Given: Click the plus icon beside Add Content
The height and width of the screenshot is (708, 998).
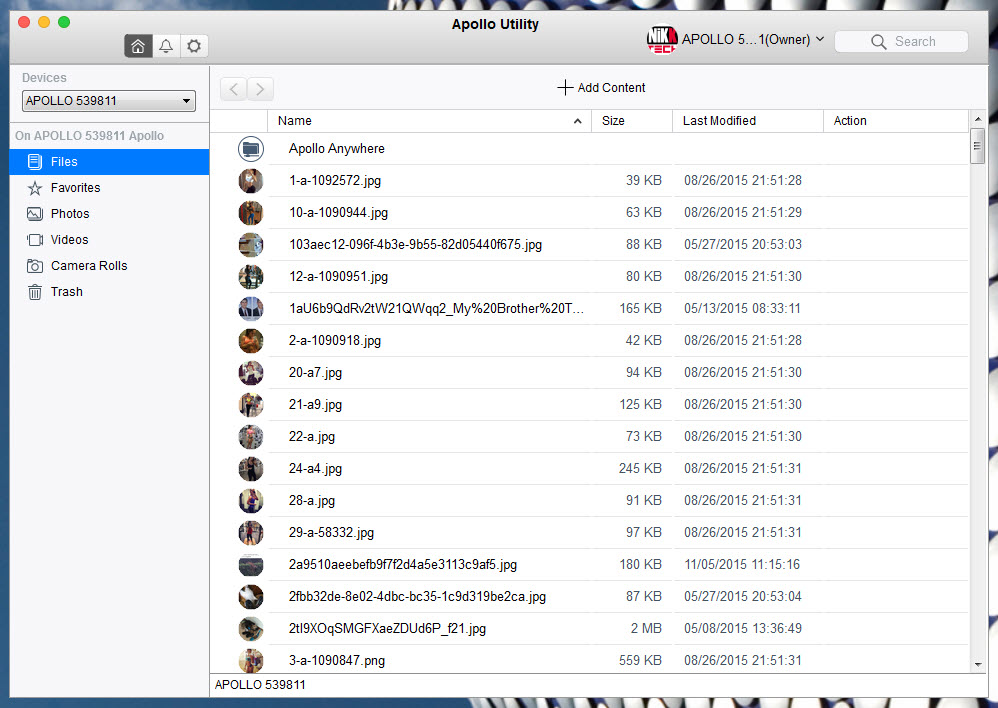Looking at the screenshot, I should point(565,88).
